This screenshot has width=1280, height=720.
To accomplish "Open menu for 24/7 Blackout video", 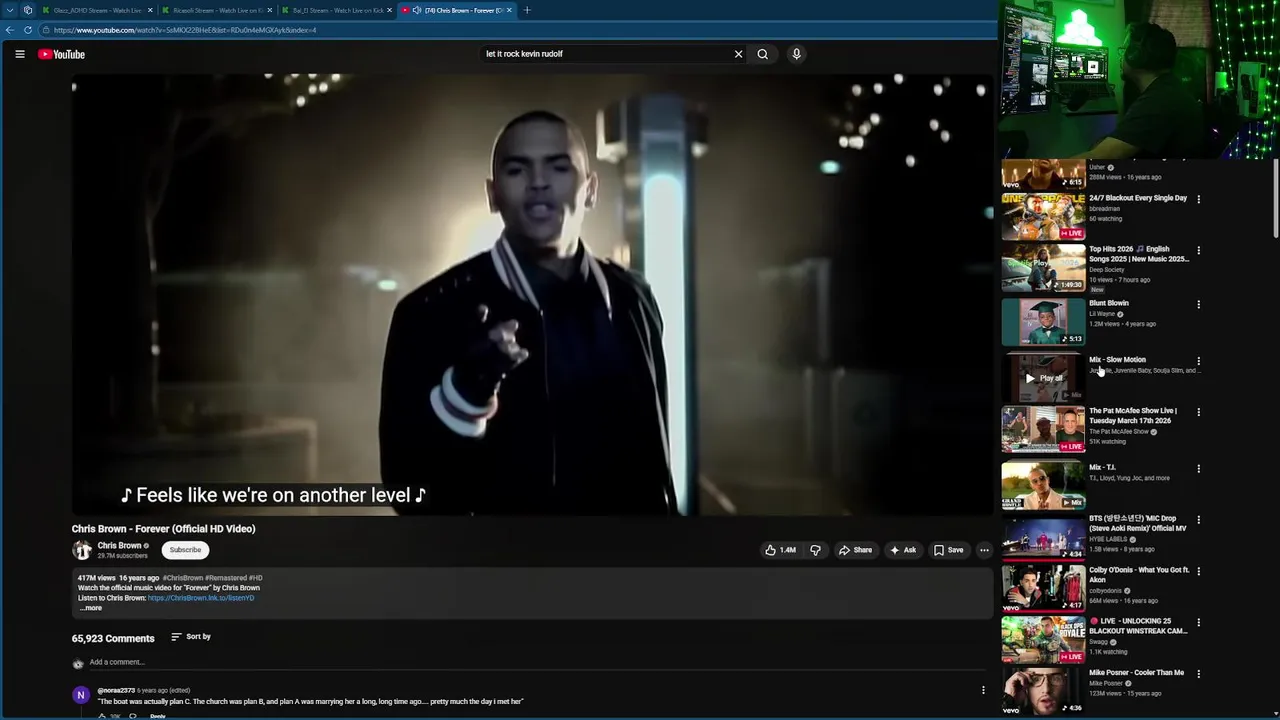I will [x=1198, y=199].
